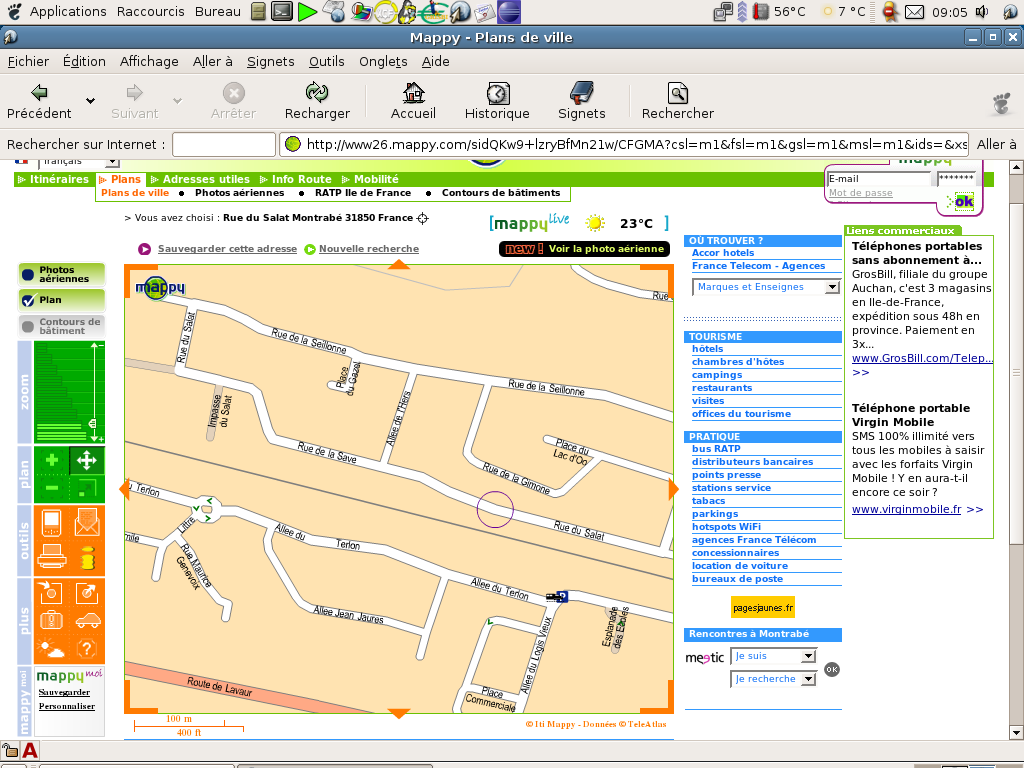Open the Signets bookmarks button
The height and width of the screenshot is (768, 1024).
tap(581, 102)
